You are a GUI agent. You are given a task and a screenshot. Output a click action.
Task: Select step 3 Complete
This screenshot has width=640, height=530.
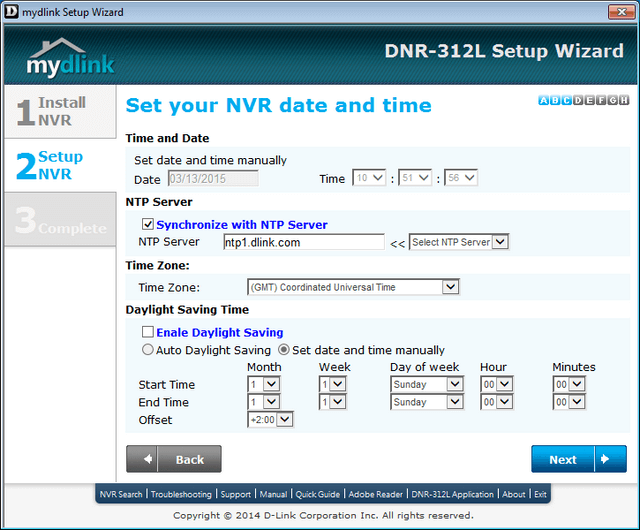60,220
